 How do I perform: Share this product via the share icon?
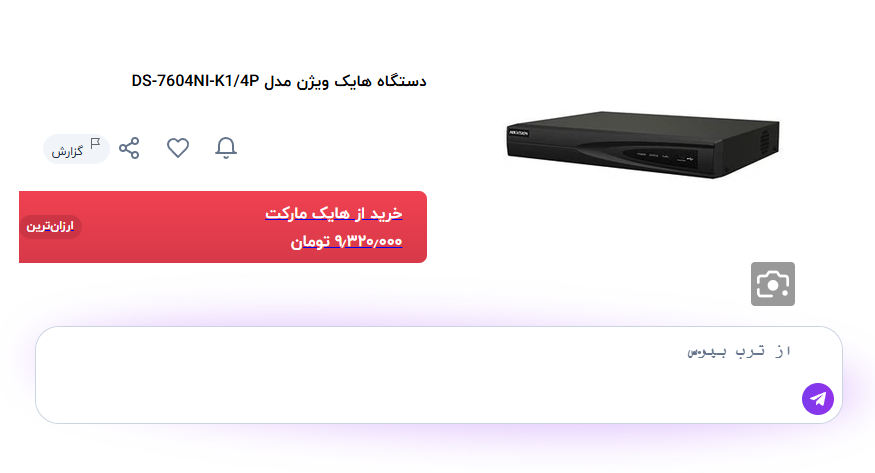(x=129, y=148)
